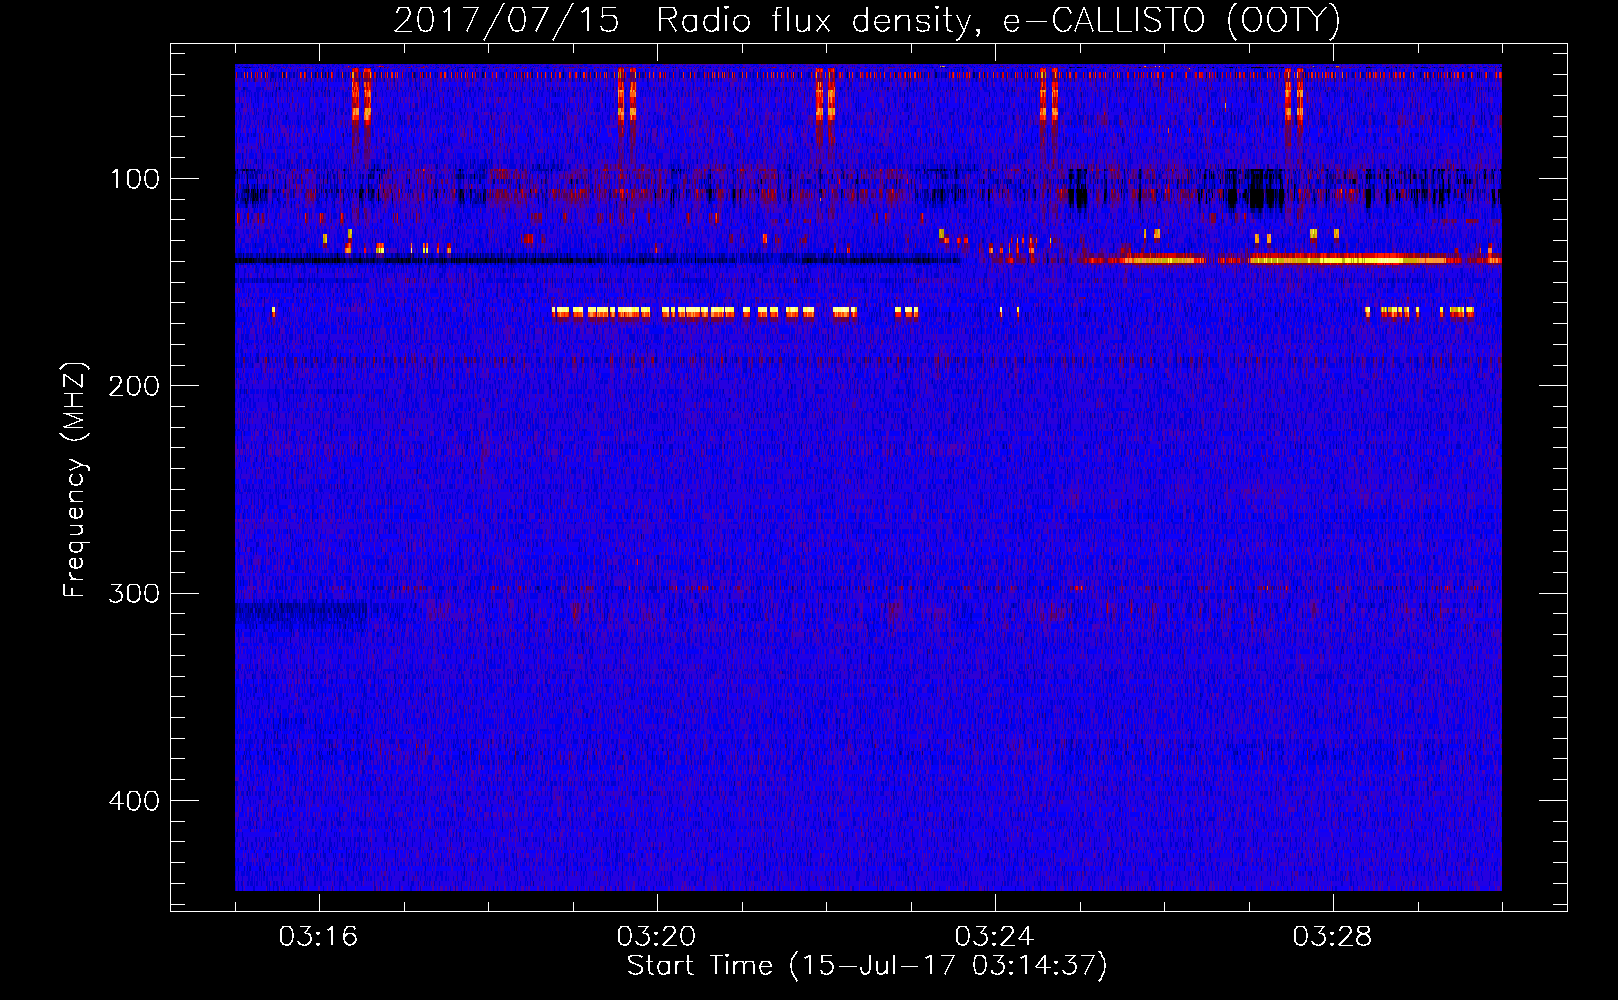Click the 'Frequency (MHZ)' y-axis label

pyautogui.click(x=75, y=479)
